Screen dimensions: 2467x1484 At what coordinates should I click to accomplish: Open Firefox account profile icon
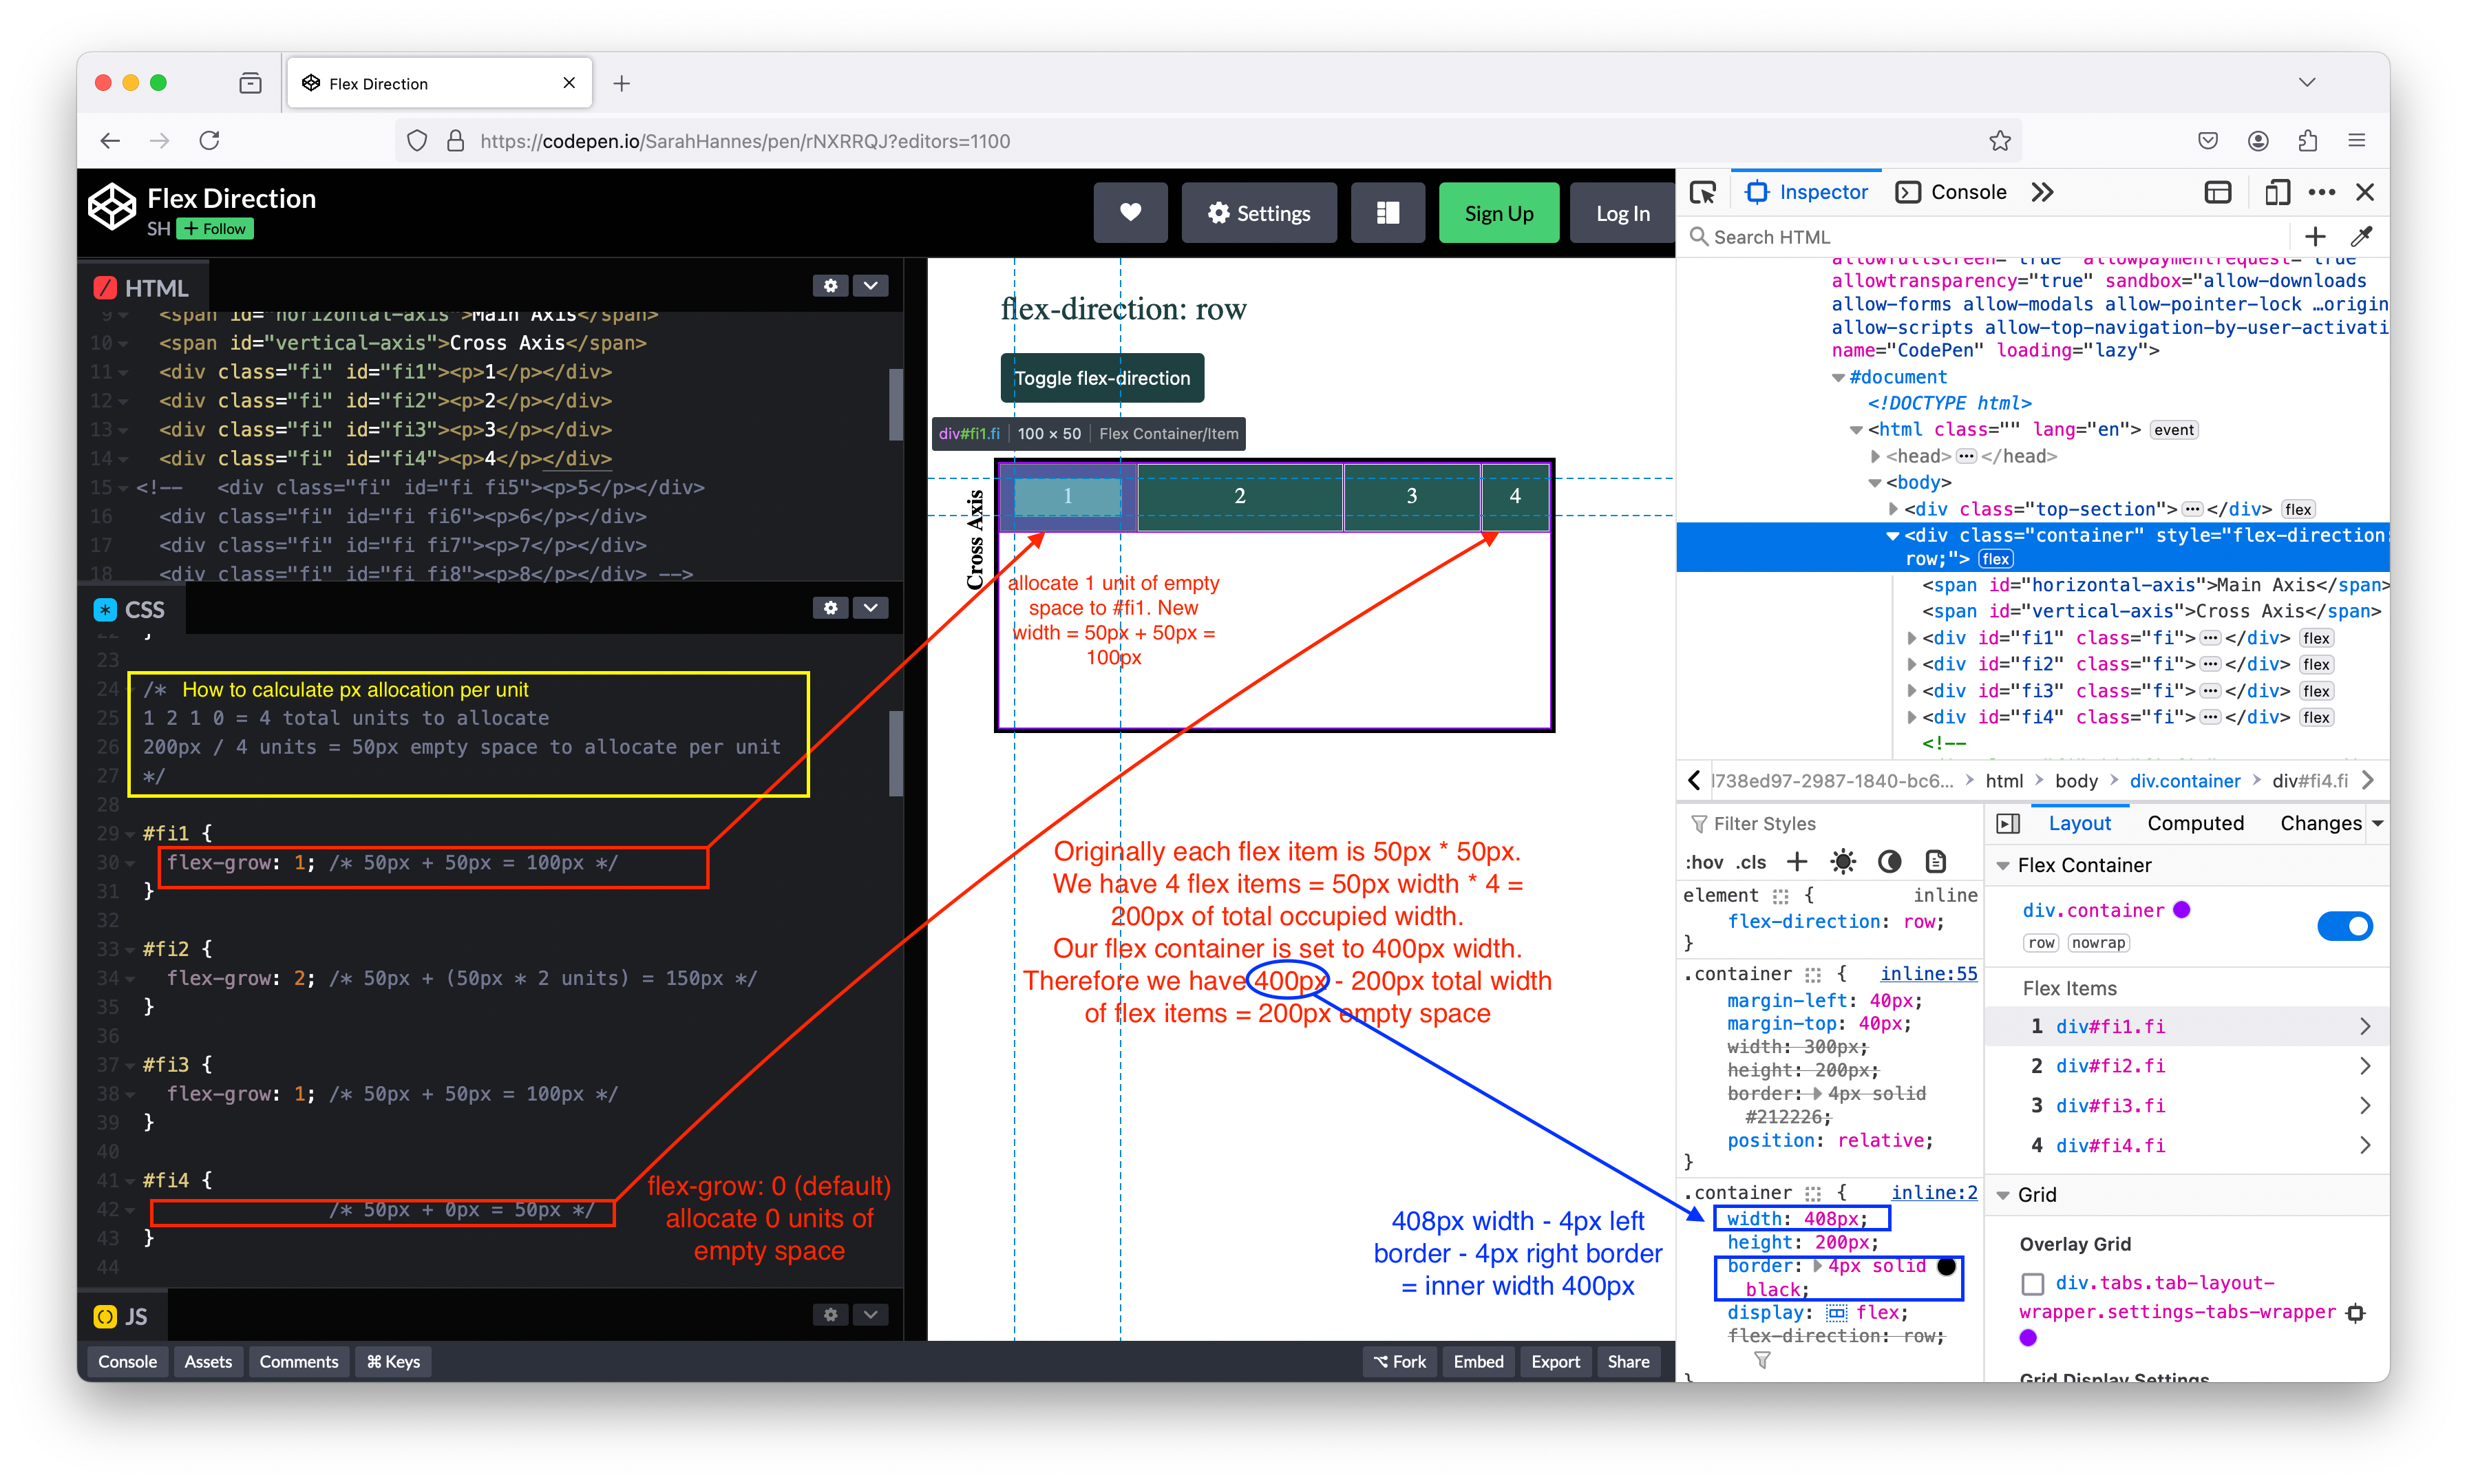click(2258, 141)
